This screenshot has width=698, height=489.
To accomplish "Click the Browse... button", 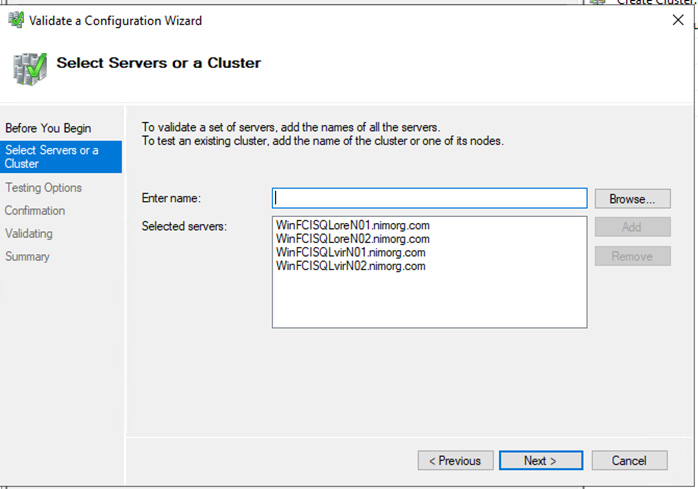I will pyautogui.click(x=632, y=199).
